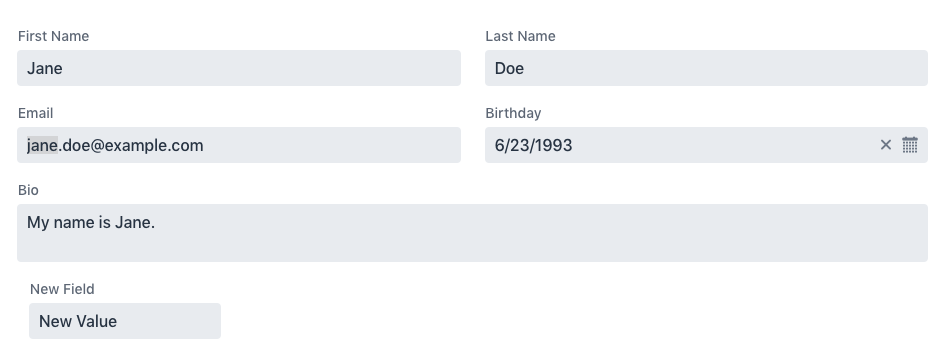Click the empty lower area of the Bio box

(x=472, y=249)
